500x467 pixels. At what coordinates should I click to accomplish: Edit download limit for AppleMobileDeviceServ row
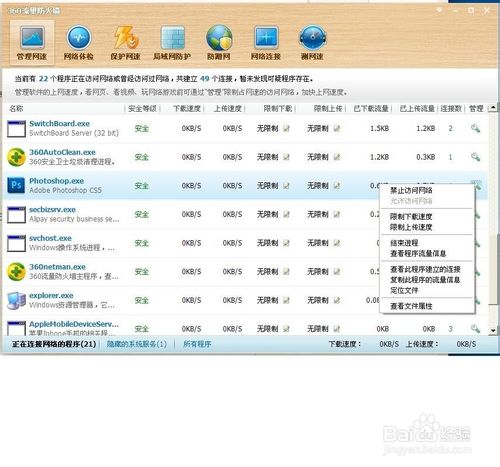286,329
